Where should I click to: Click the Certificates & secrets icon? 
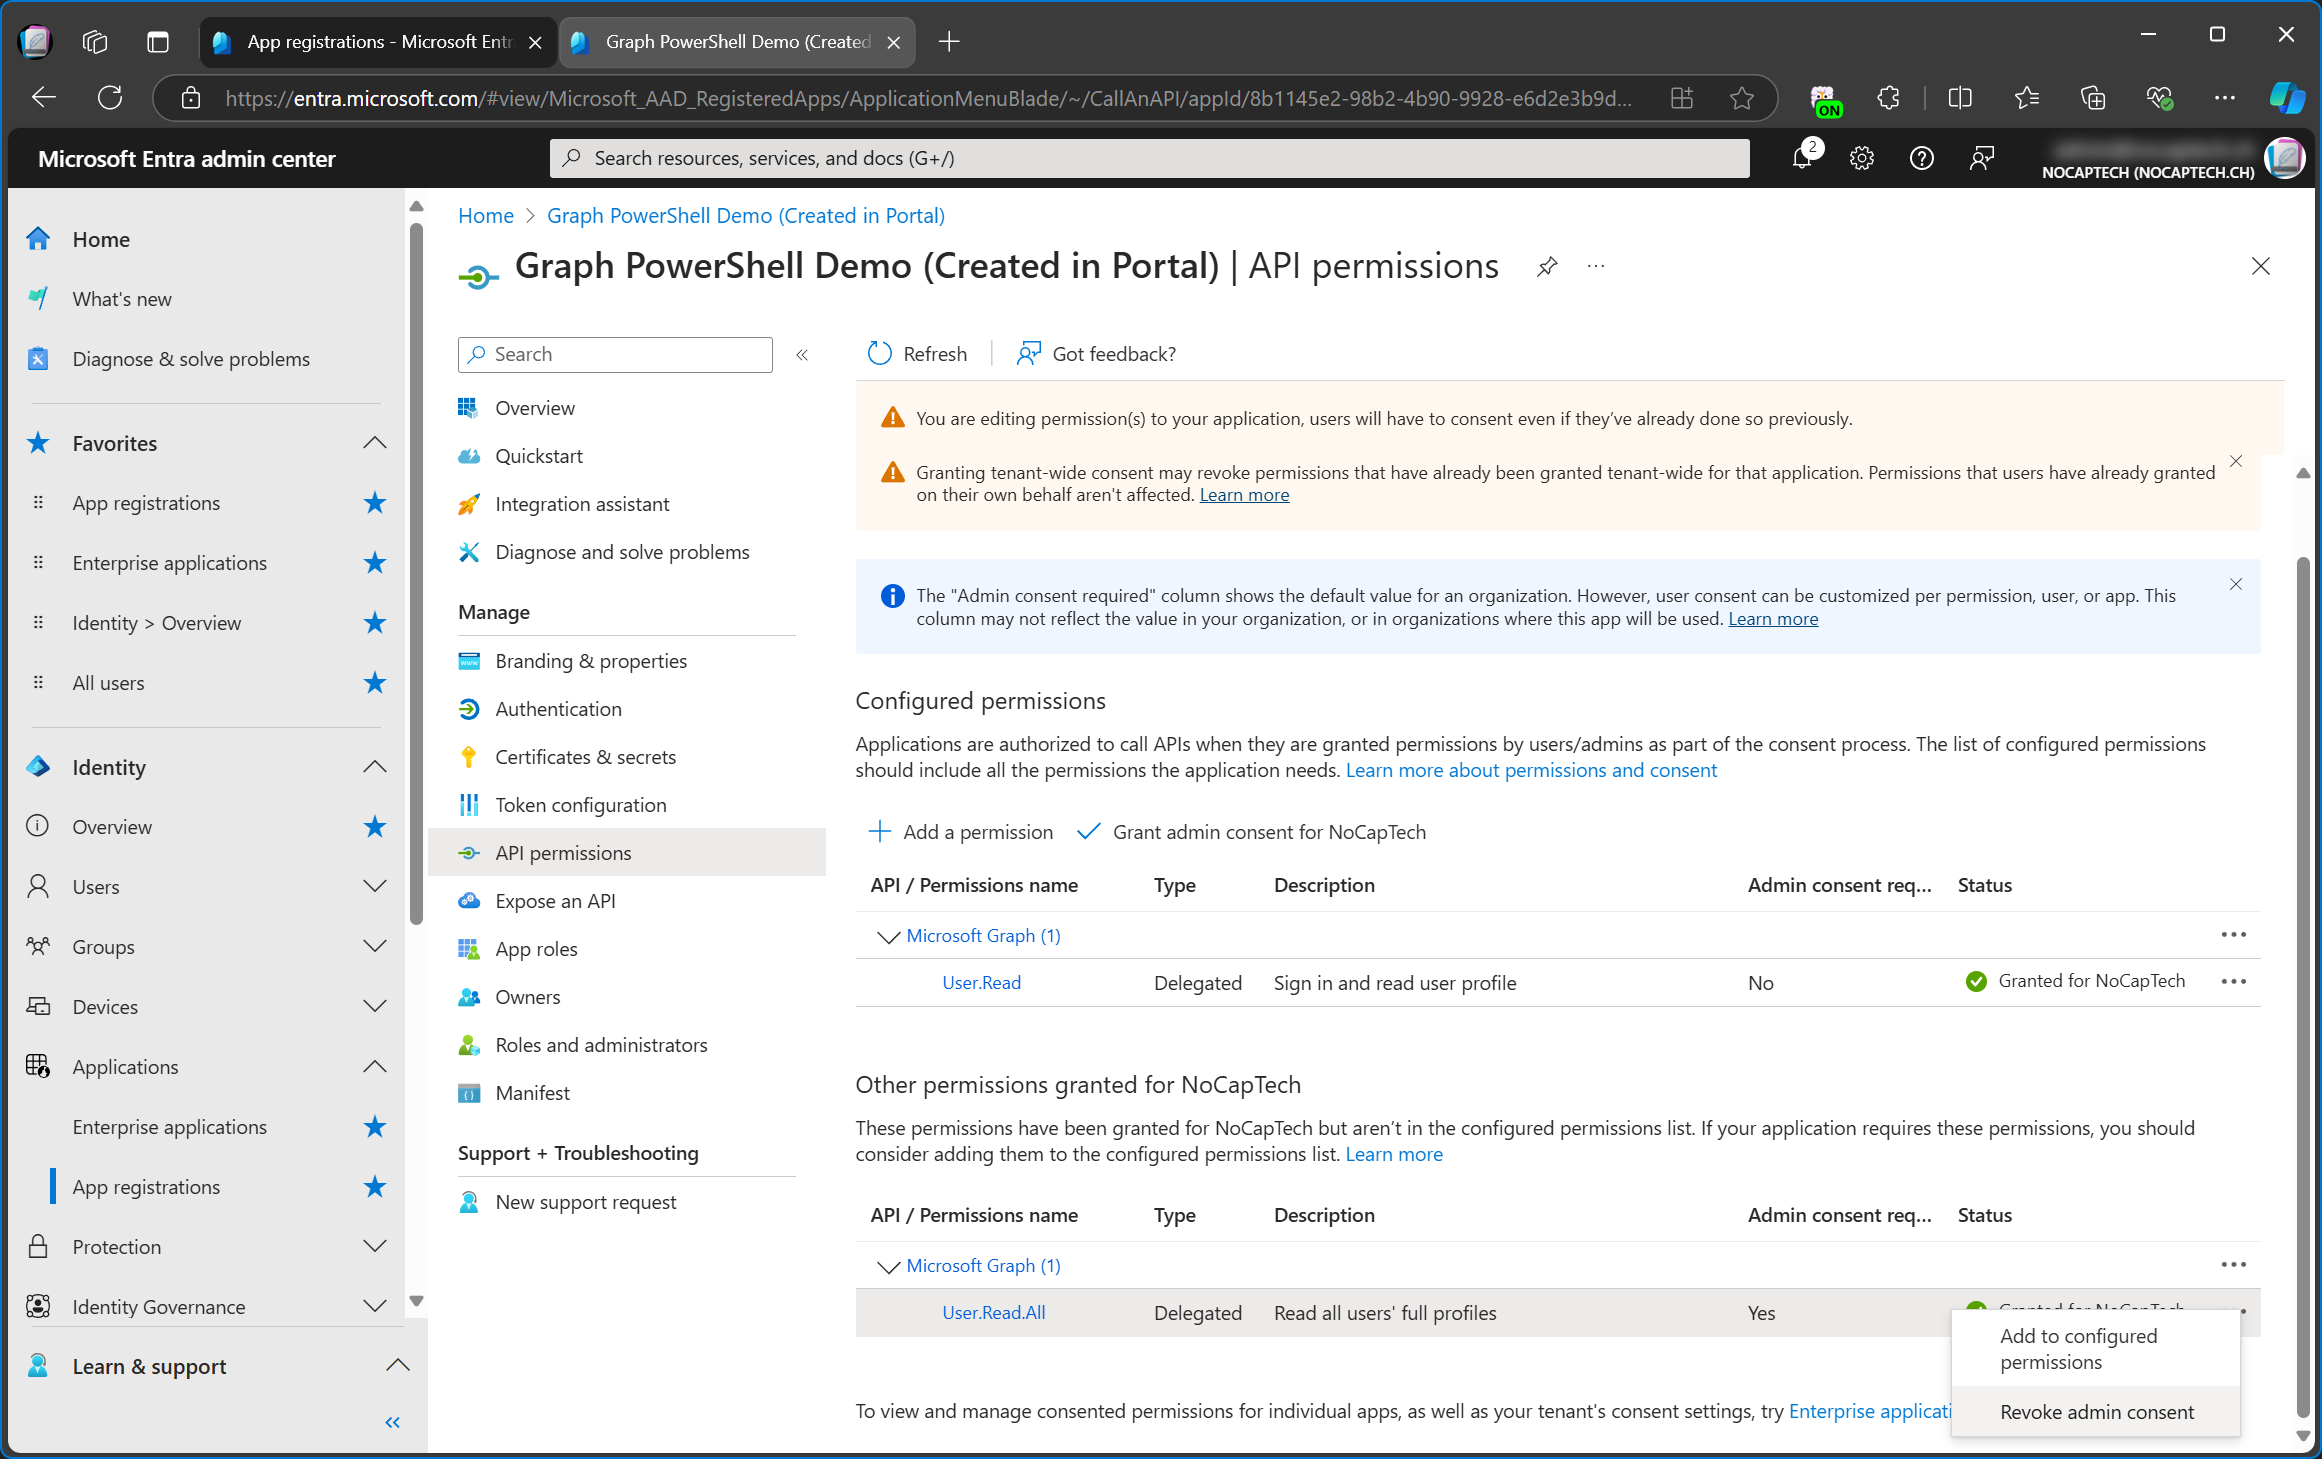click(469, 756)
